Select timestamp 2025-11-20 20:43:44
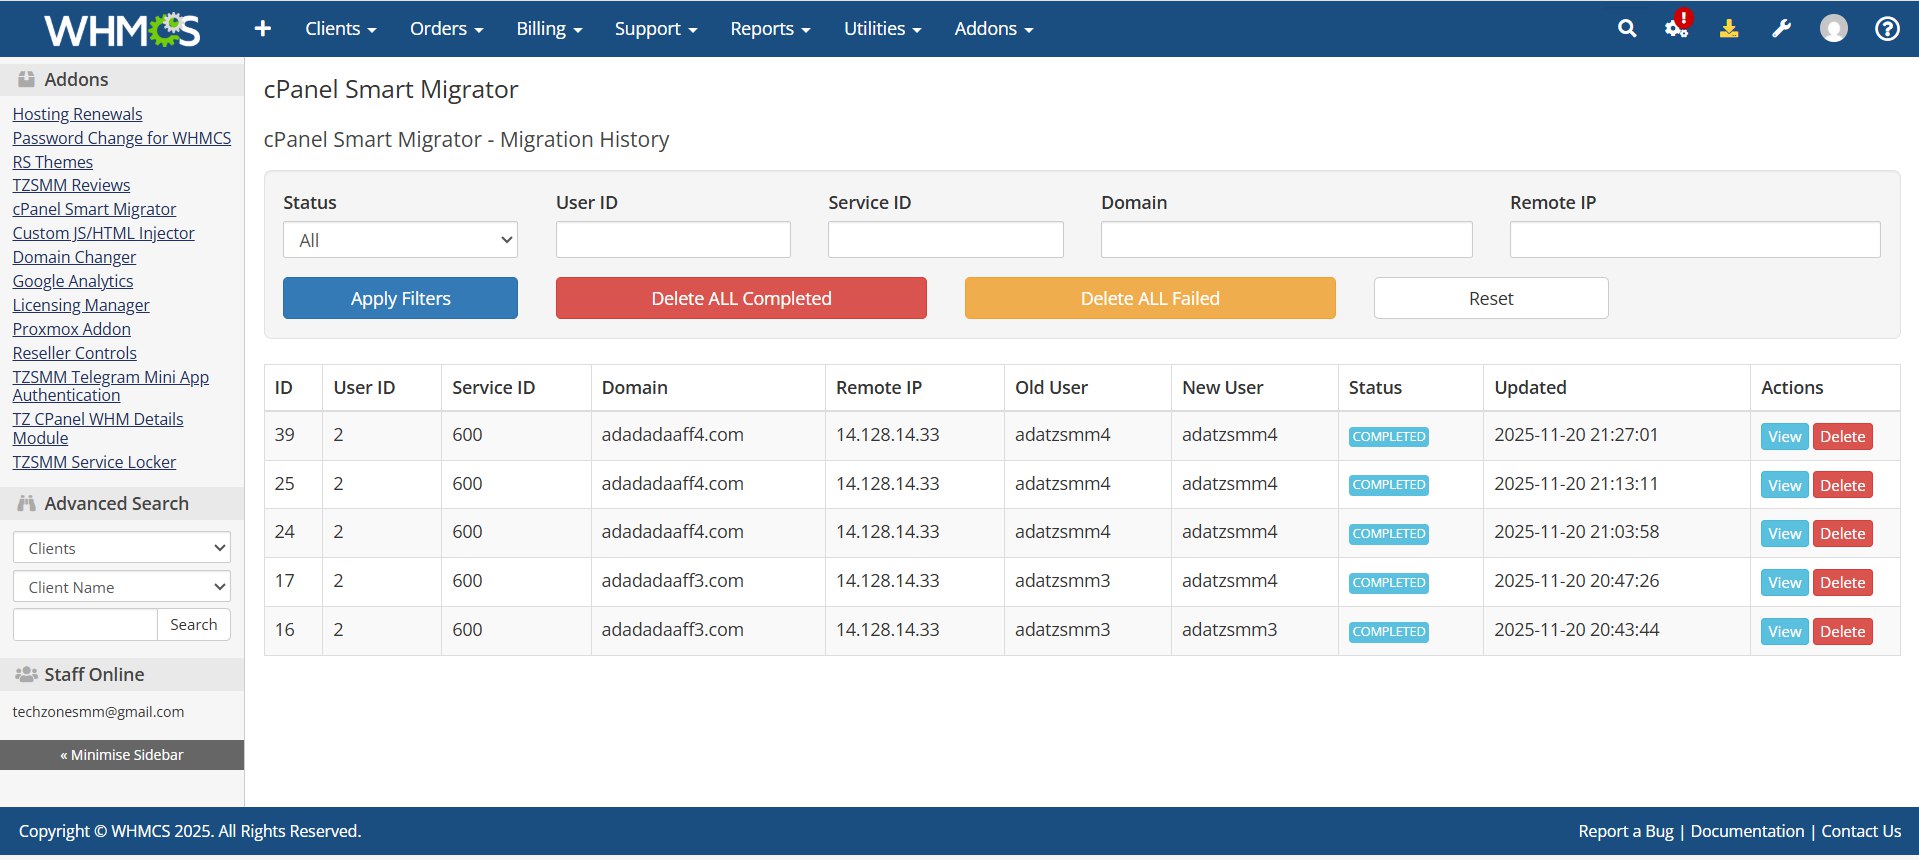Image resolution: width=1919 pixels, height=860 pixels. tap(1576, 630)
